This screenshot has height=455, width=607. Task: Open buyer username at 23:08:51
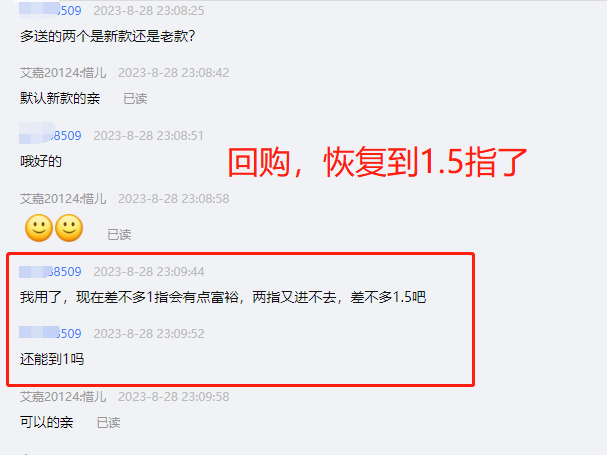tap(50, 136)
